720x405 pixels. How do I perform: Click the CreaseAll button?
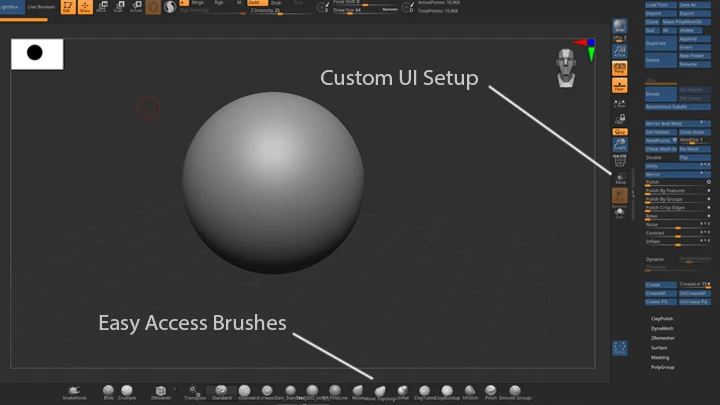(660, 293)
